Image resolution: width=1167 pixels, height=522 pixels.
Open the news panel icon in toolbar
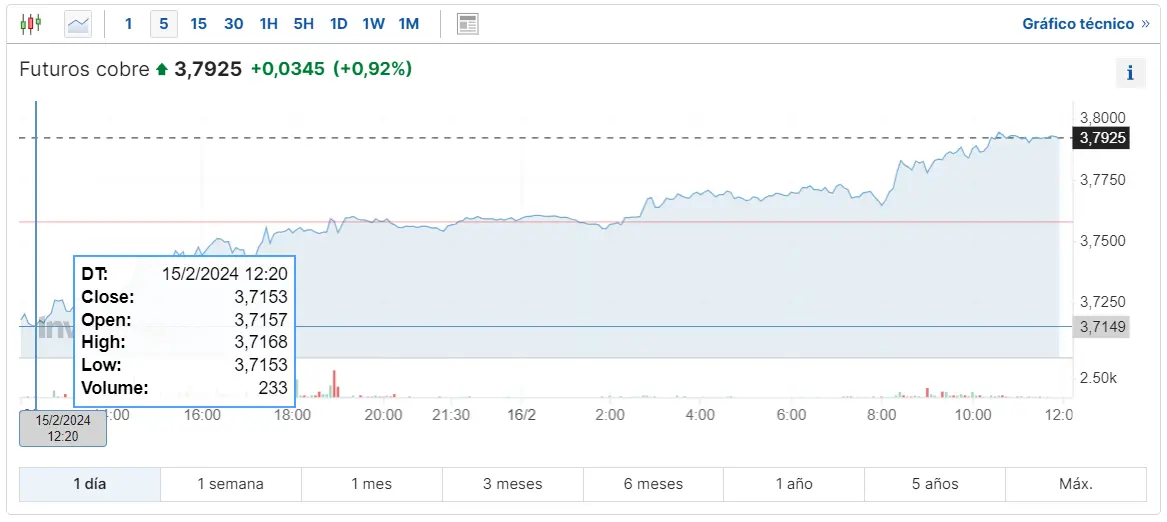click(467, 23)
